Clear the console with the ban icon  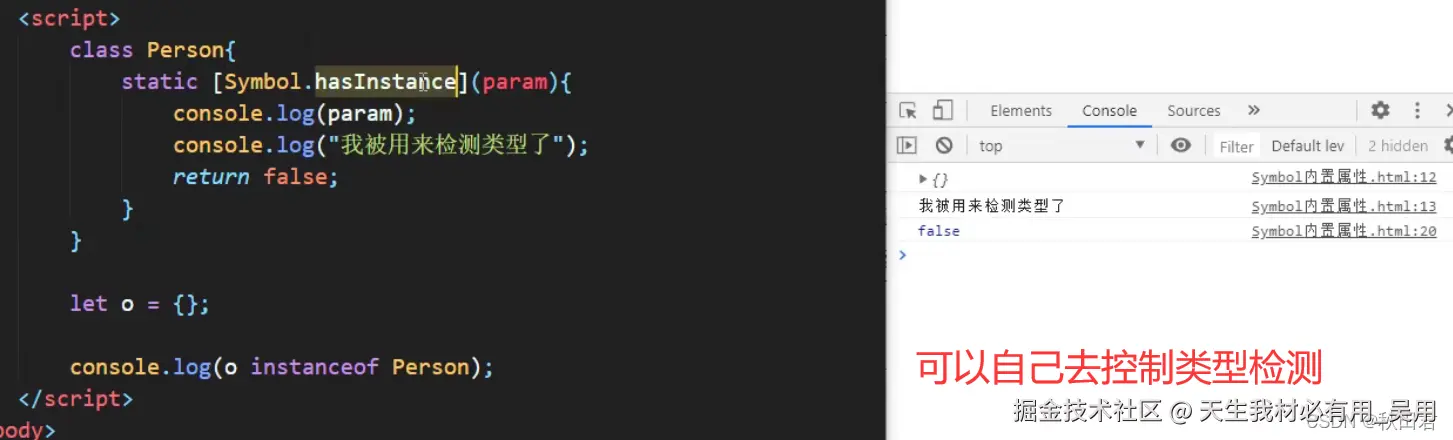[x=944, y=145]
